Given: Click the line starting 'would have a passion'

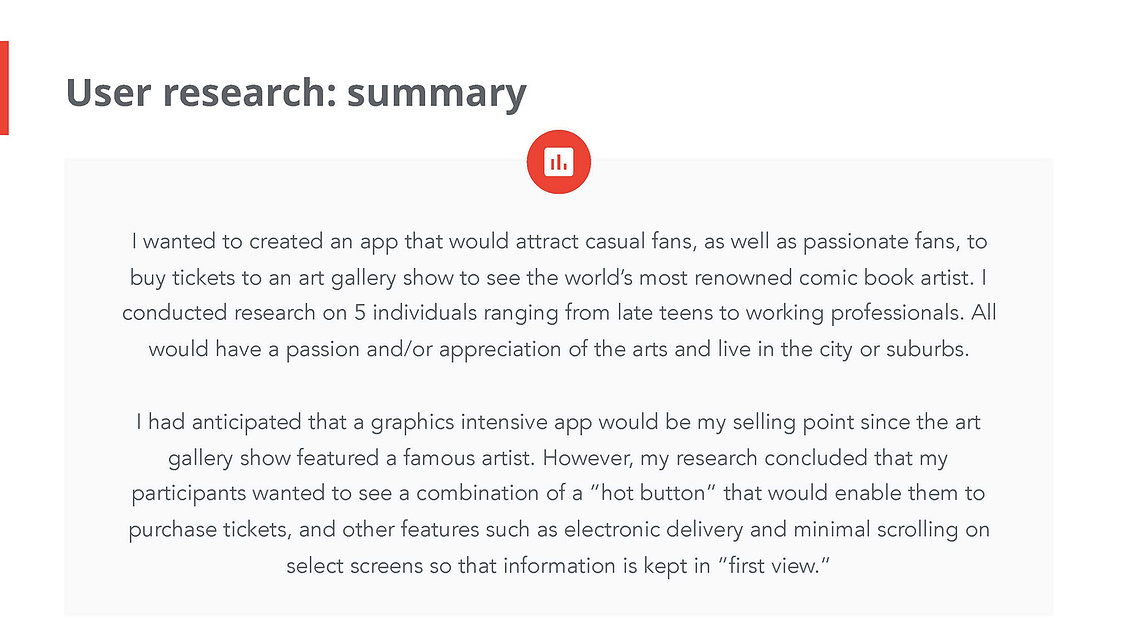Looking at the screenshot, I should coord(559,349).
